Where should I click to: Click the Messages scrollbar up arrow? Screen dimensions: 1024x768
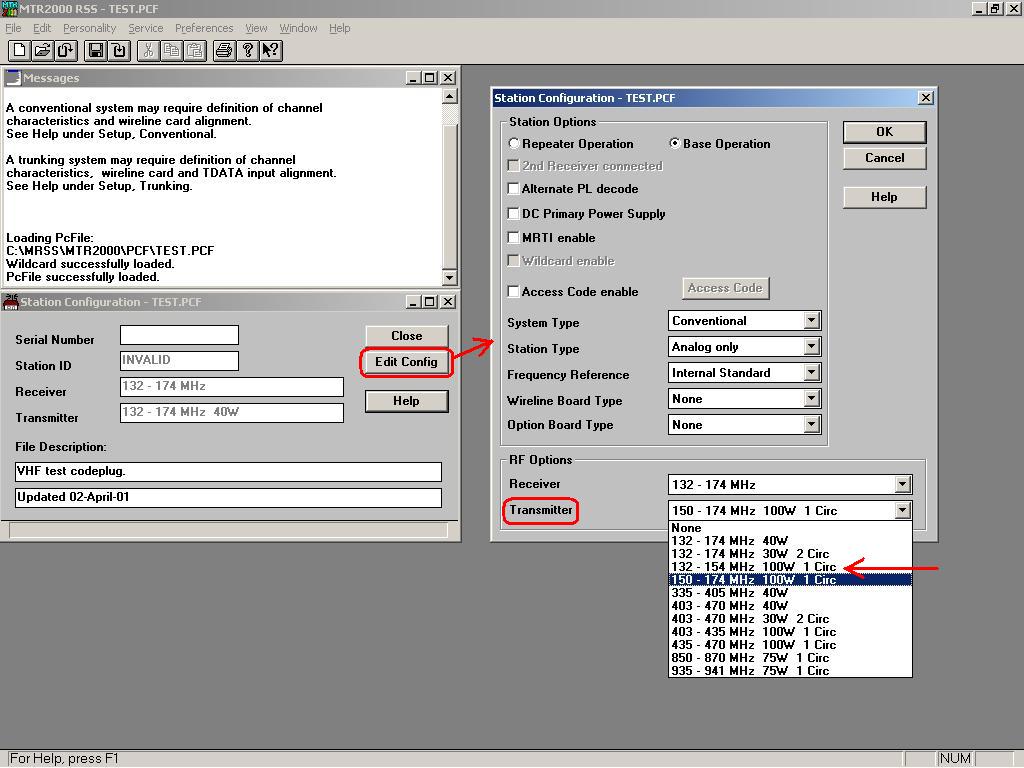[449, 97]
